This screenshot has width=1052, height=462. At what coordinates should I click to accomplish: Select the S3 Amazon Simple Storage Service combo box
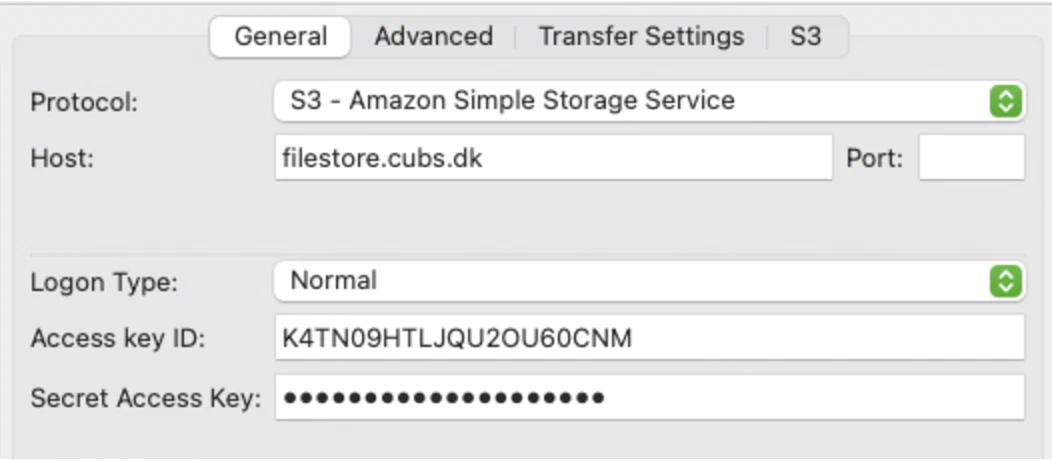click(630, 101)
